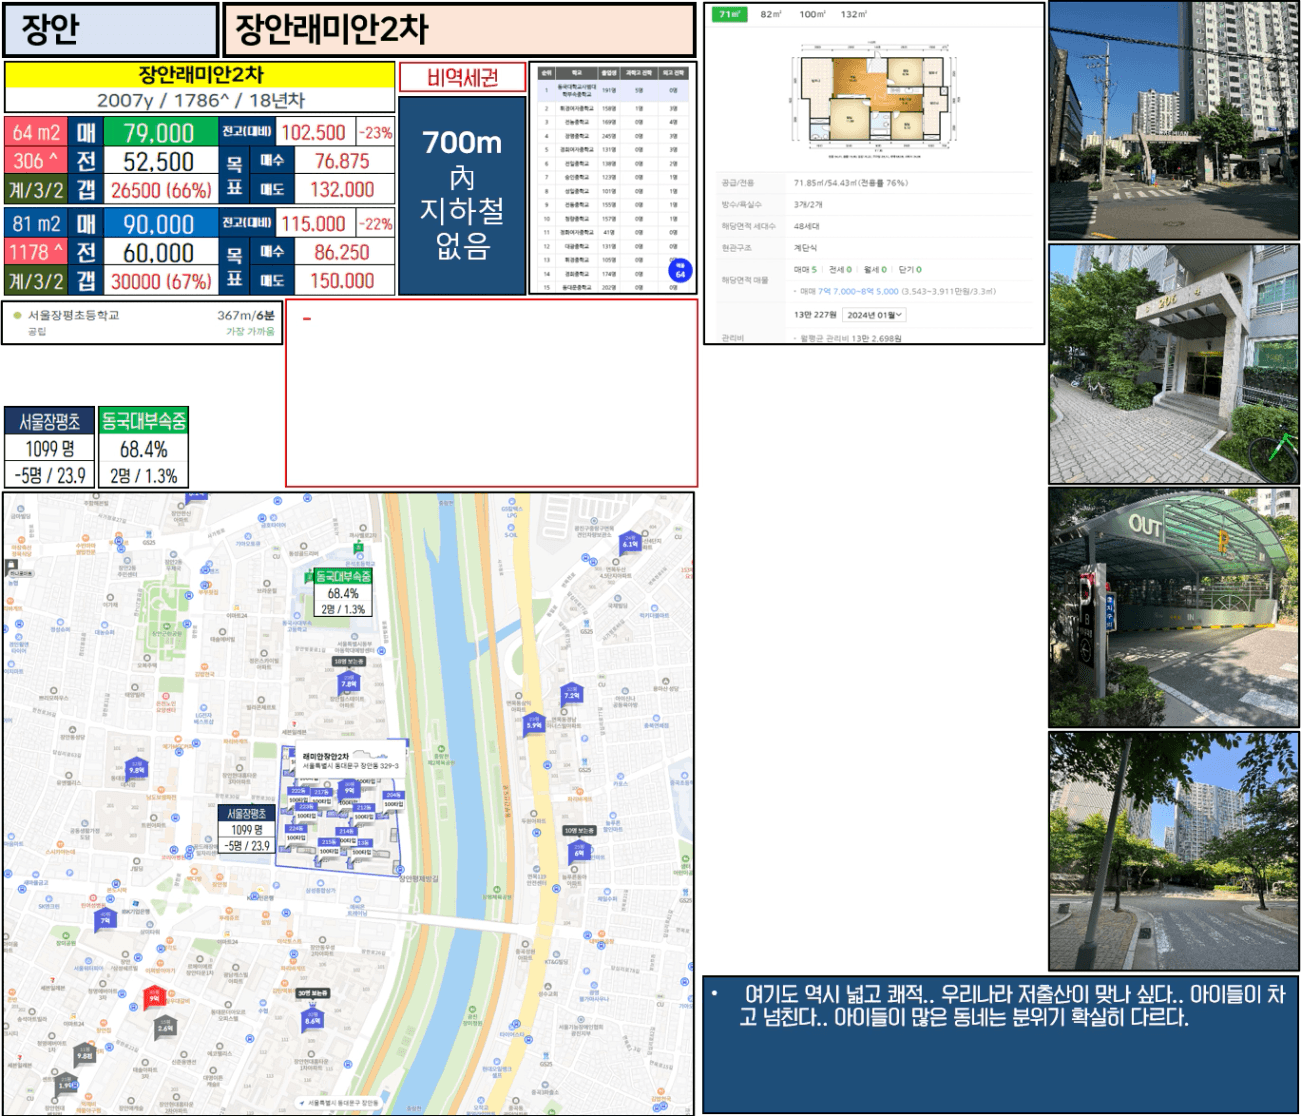Click the 30명 보는중 viewer badge
Screen dimensions: 1301x1116
click(x=312, y=993)
